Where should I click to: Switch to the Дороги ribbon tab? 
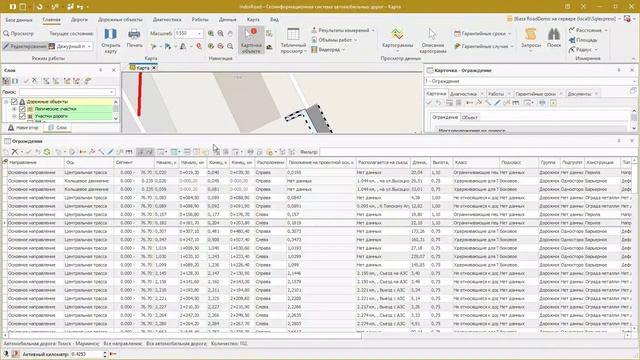79,20
